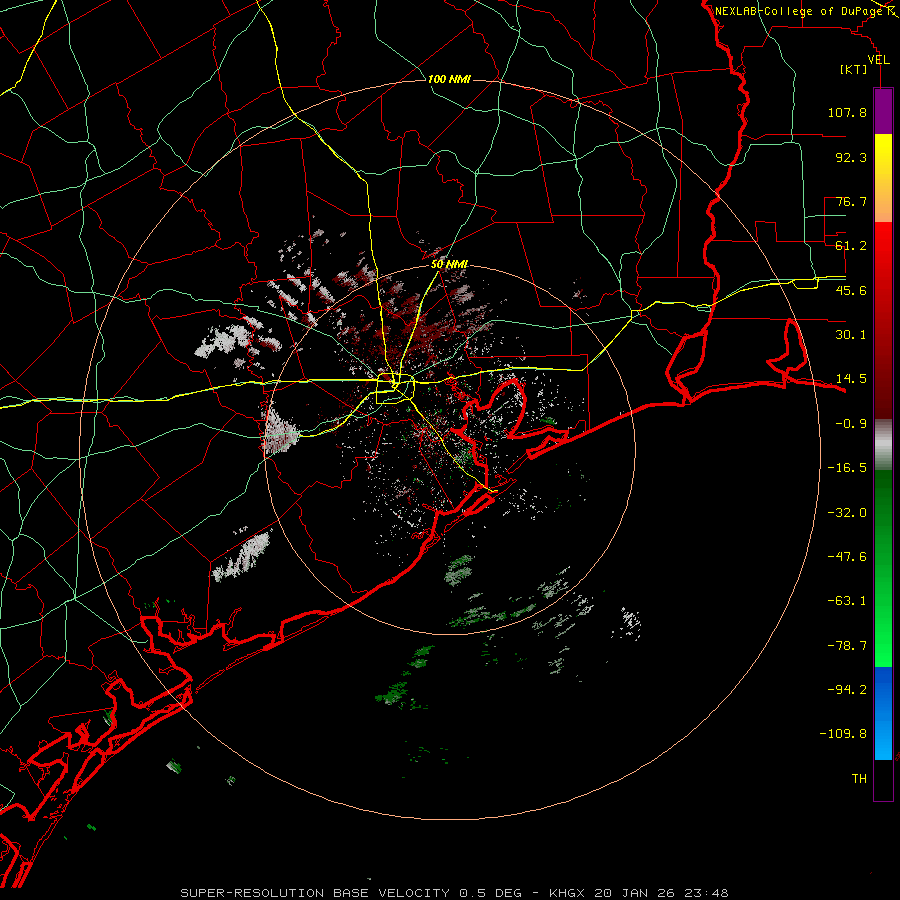This screenshot has height=900, width=900.
Task: Click the -78.7 velocity scale value
Action: pyautogui.click(x=847, y=646)
